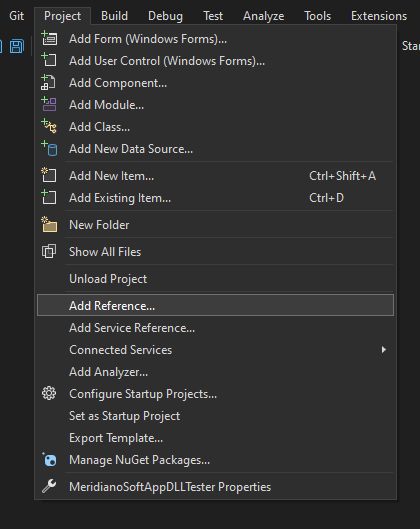Open the Build menu
The width and height of the screenshot is (420, 529).
[114, 16]
